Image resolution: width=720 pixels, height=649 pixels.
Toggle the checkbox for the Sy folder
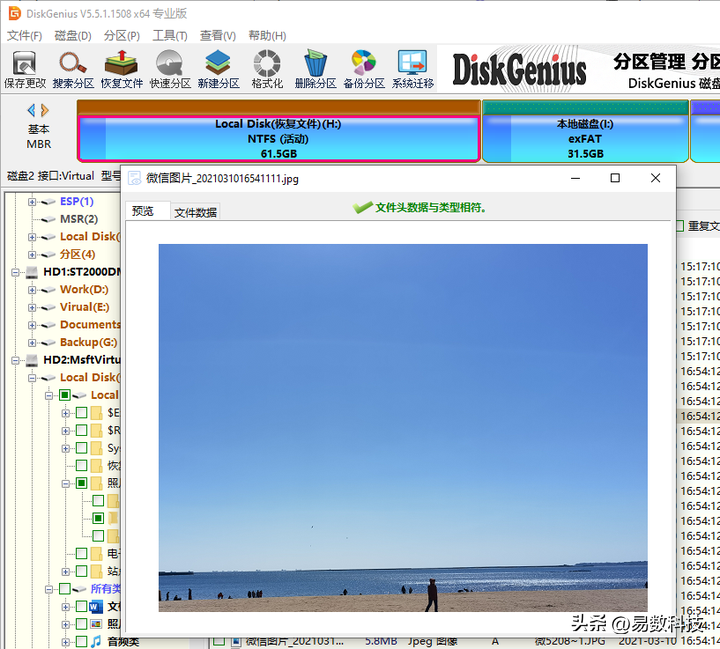click(x=81, y=448)
